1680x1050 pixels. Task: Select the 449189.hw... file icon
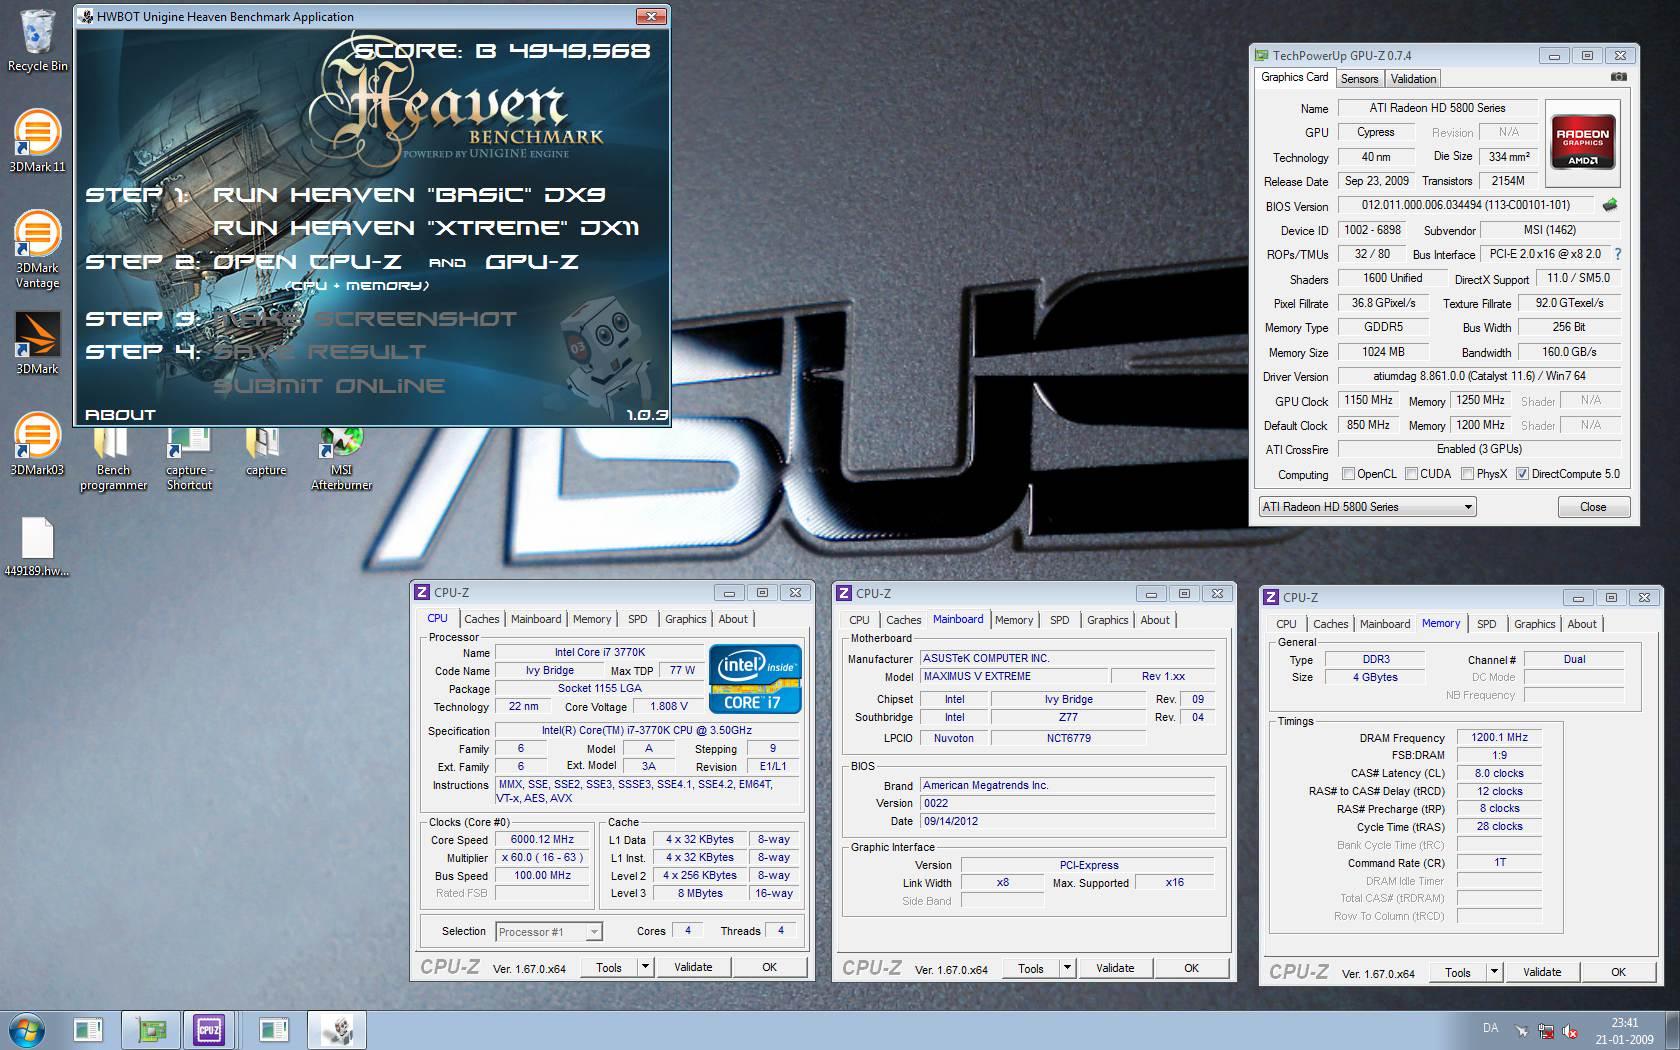point(37,547)
